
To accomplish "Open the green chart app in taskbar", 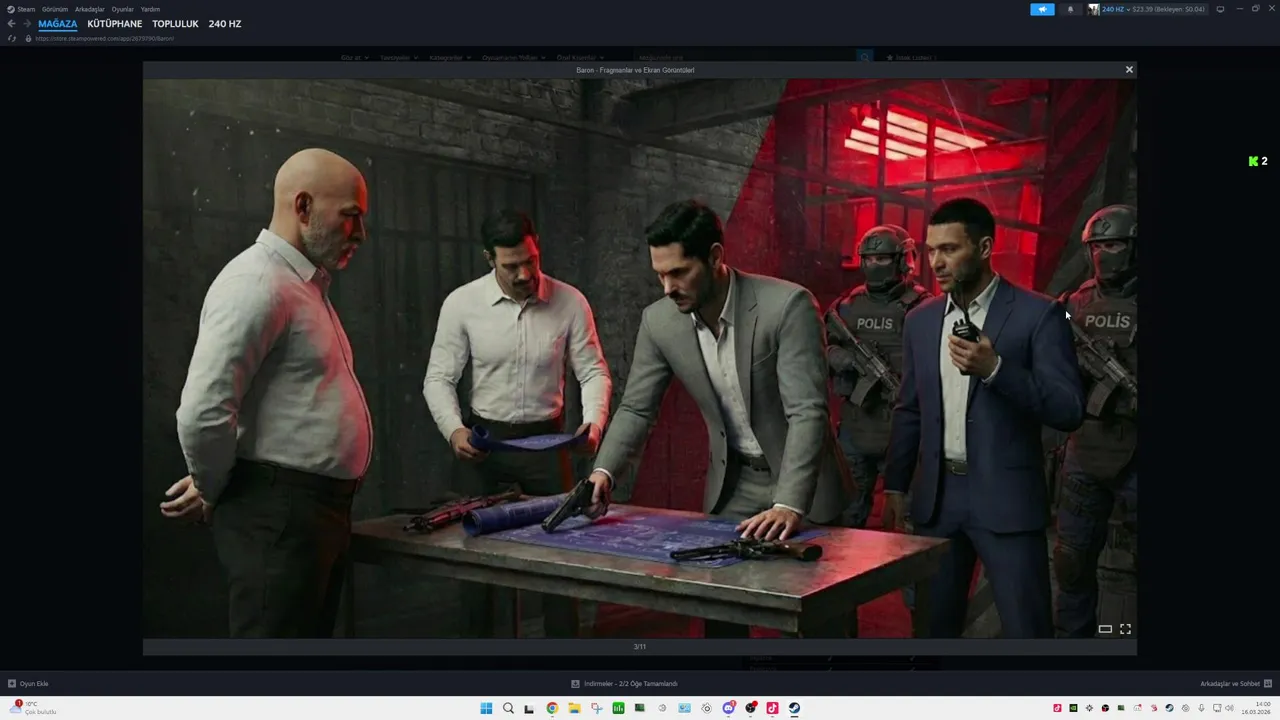I will 618,708.
